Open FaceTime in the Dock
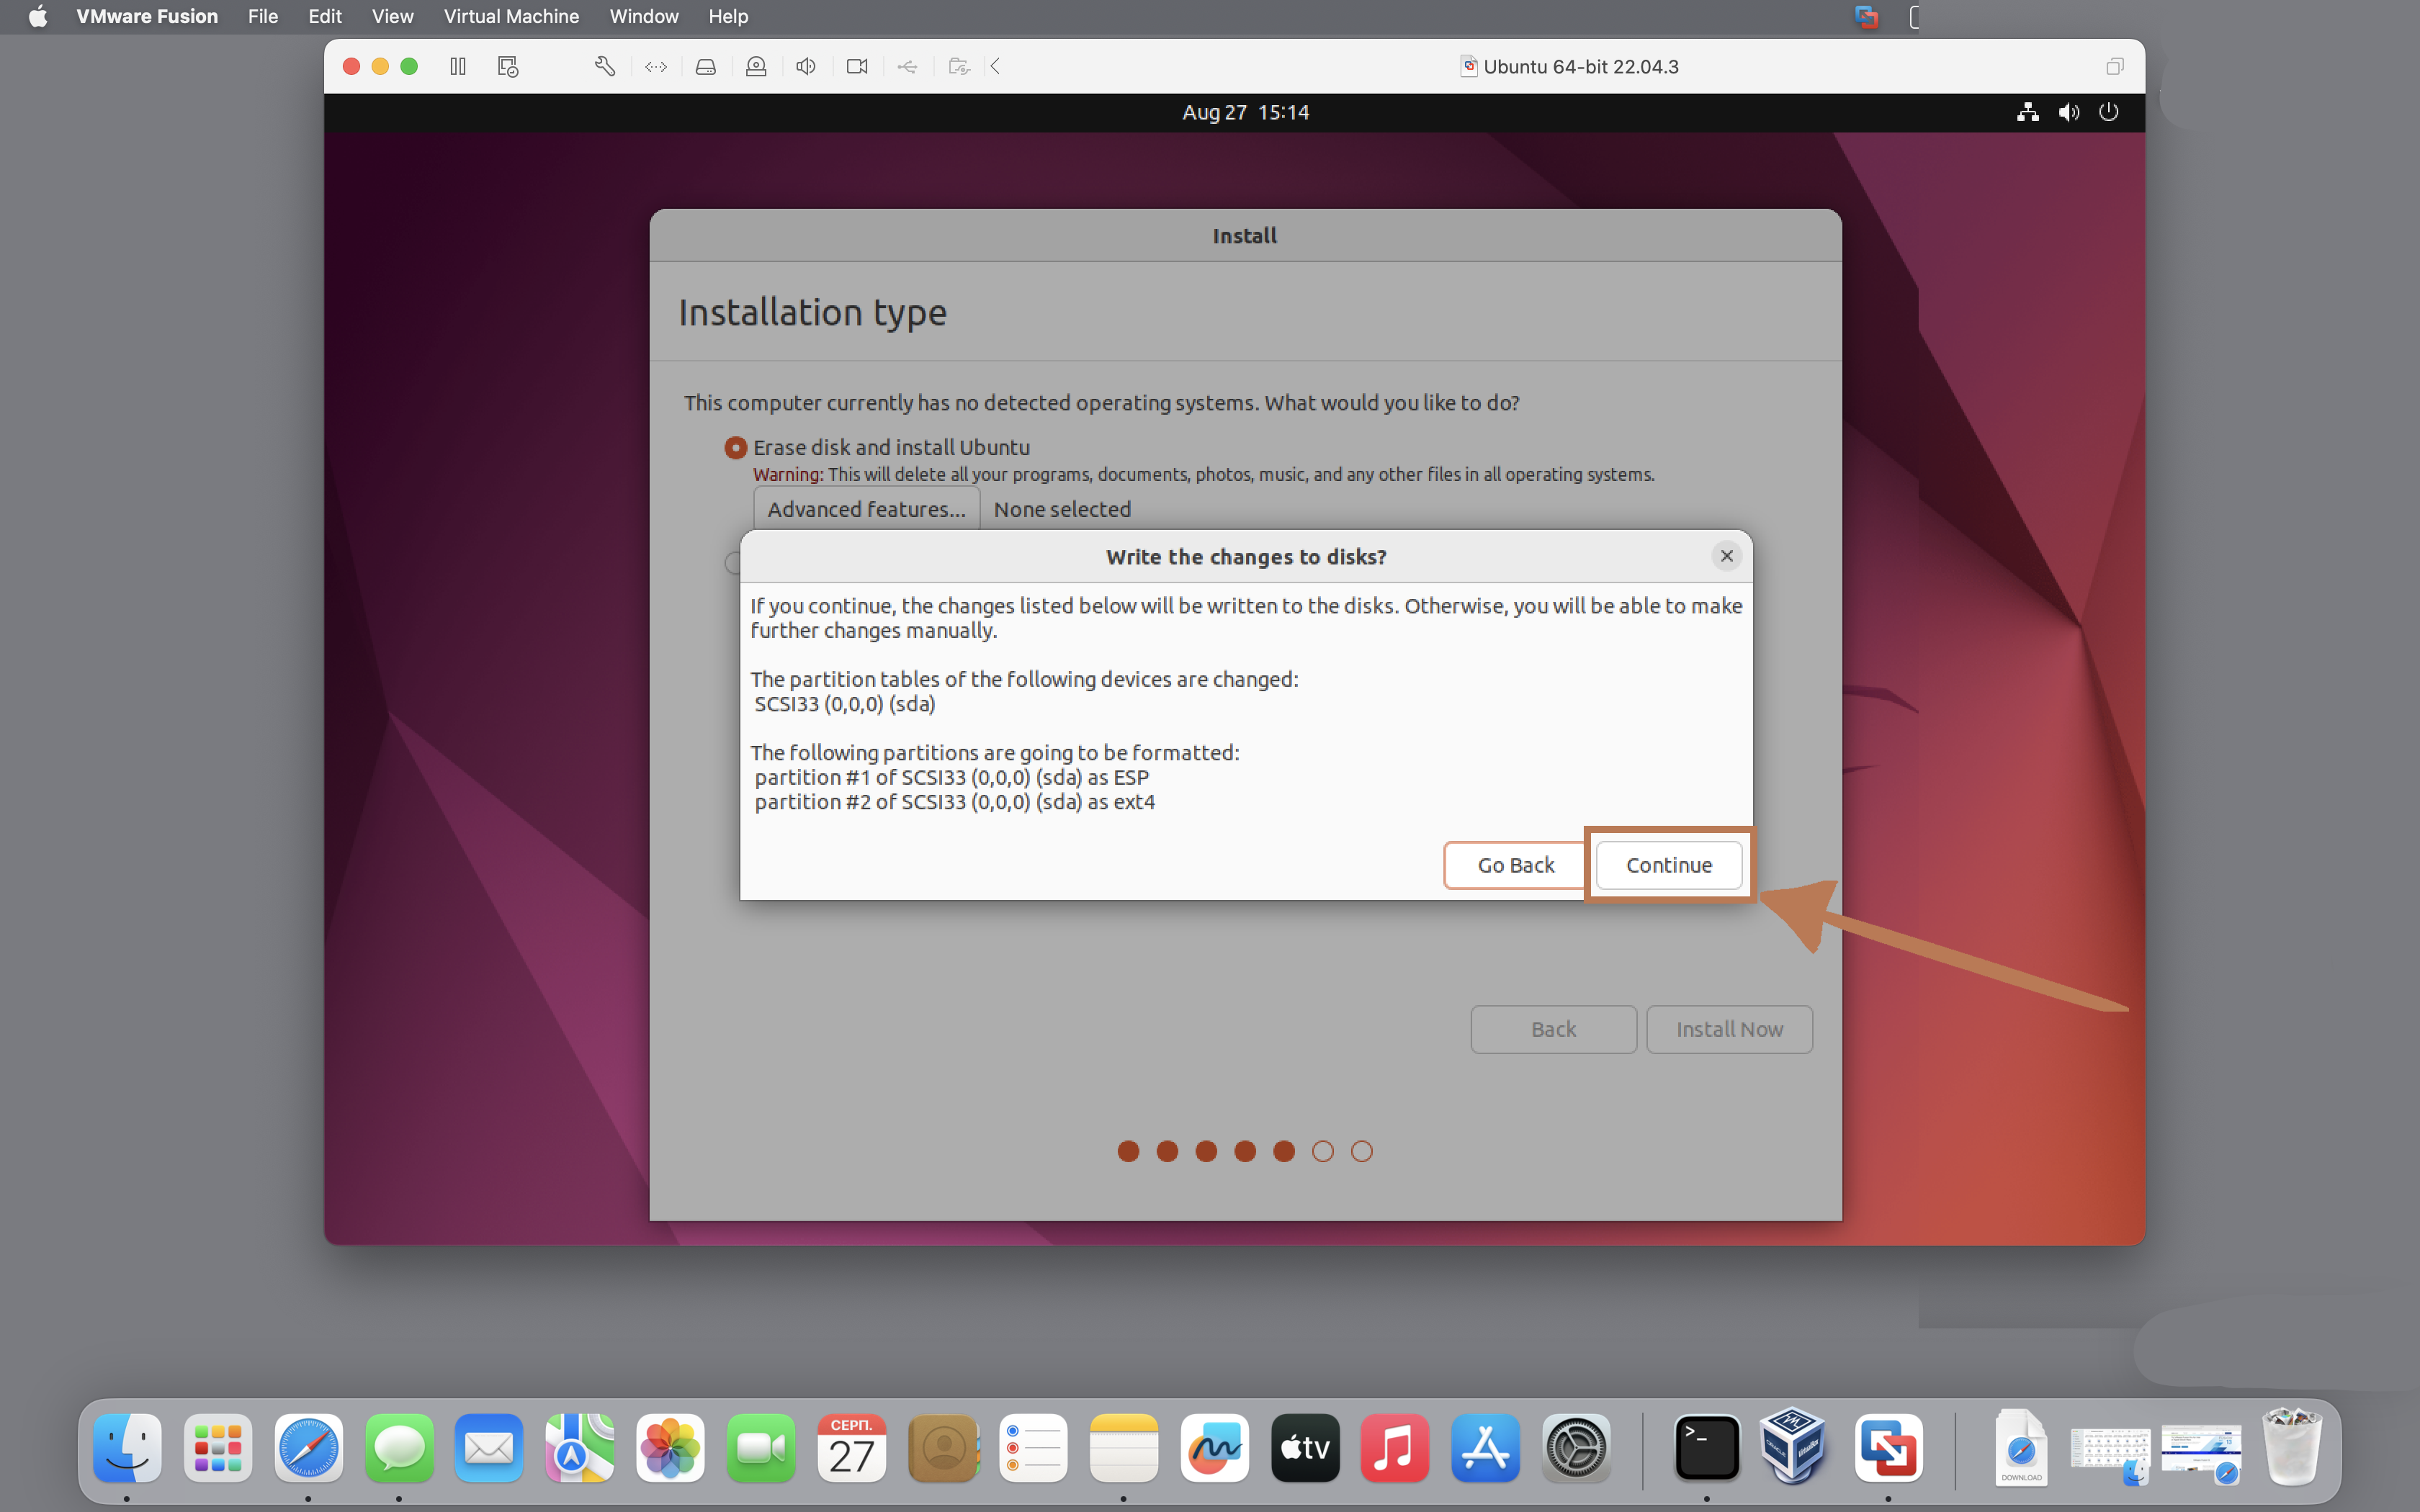The height and width of the screenshot is (1512, 2420). pos(761,1447)
